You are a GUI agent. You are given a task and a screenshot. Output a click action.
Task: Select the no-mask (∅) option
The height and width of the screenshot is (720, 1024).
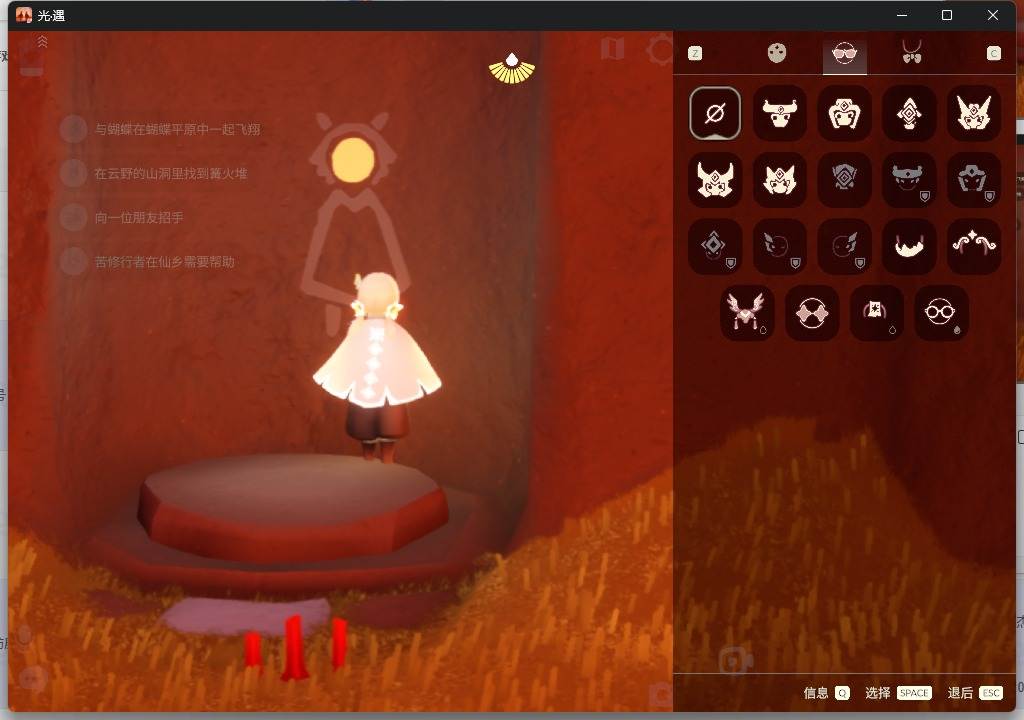click(x=714, y=113)
